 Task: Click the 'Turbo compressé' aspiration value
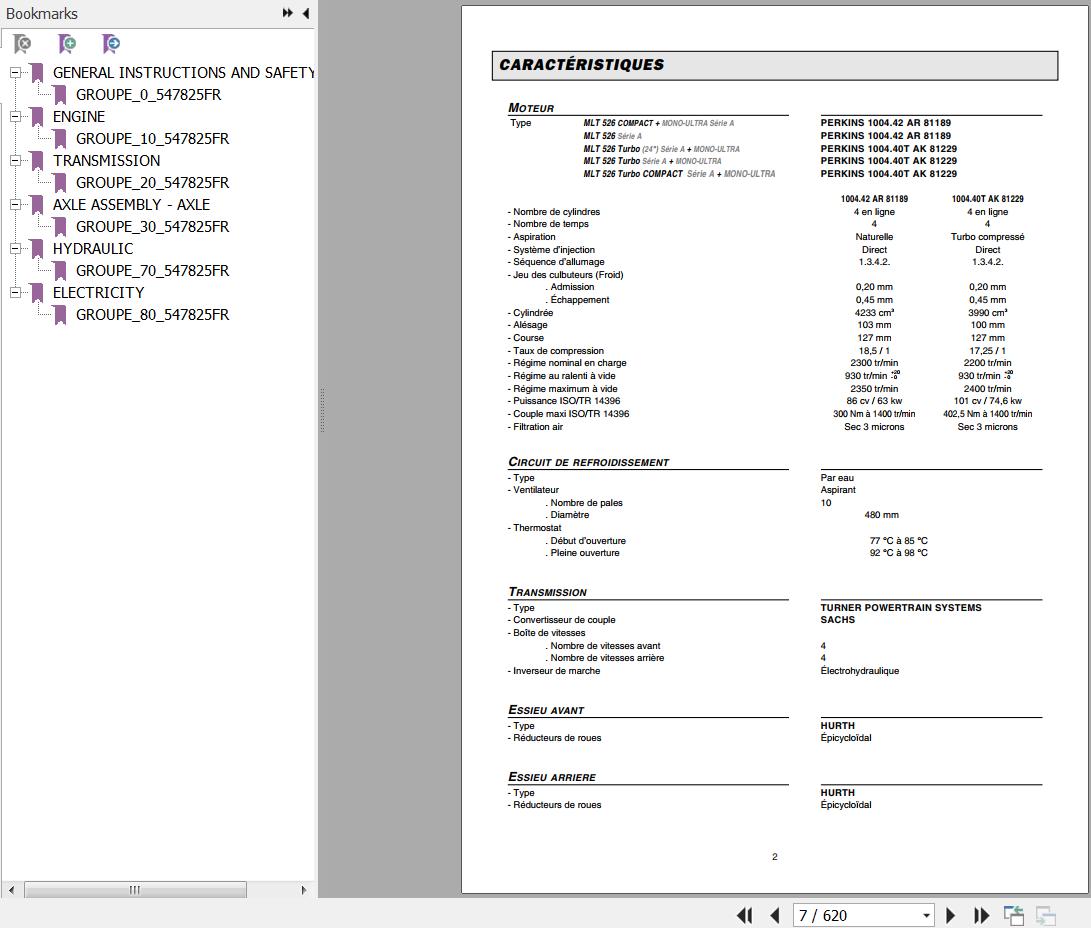click(x=987, y=237)
